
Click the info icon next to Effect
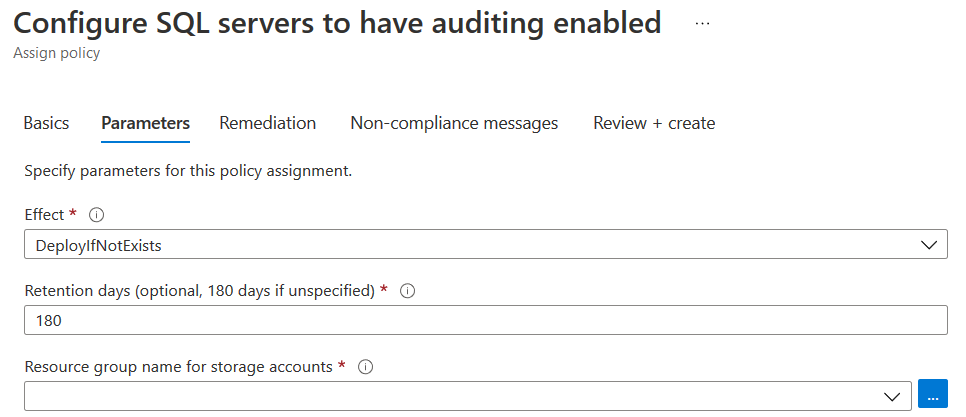[97, 215]
